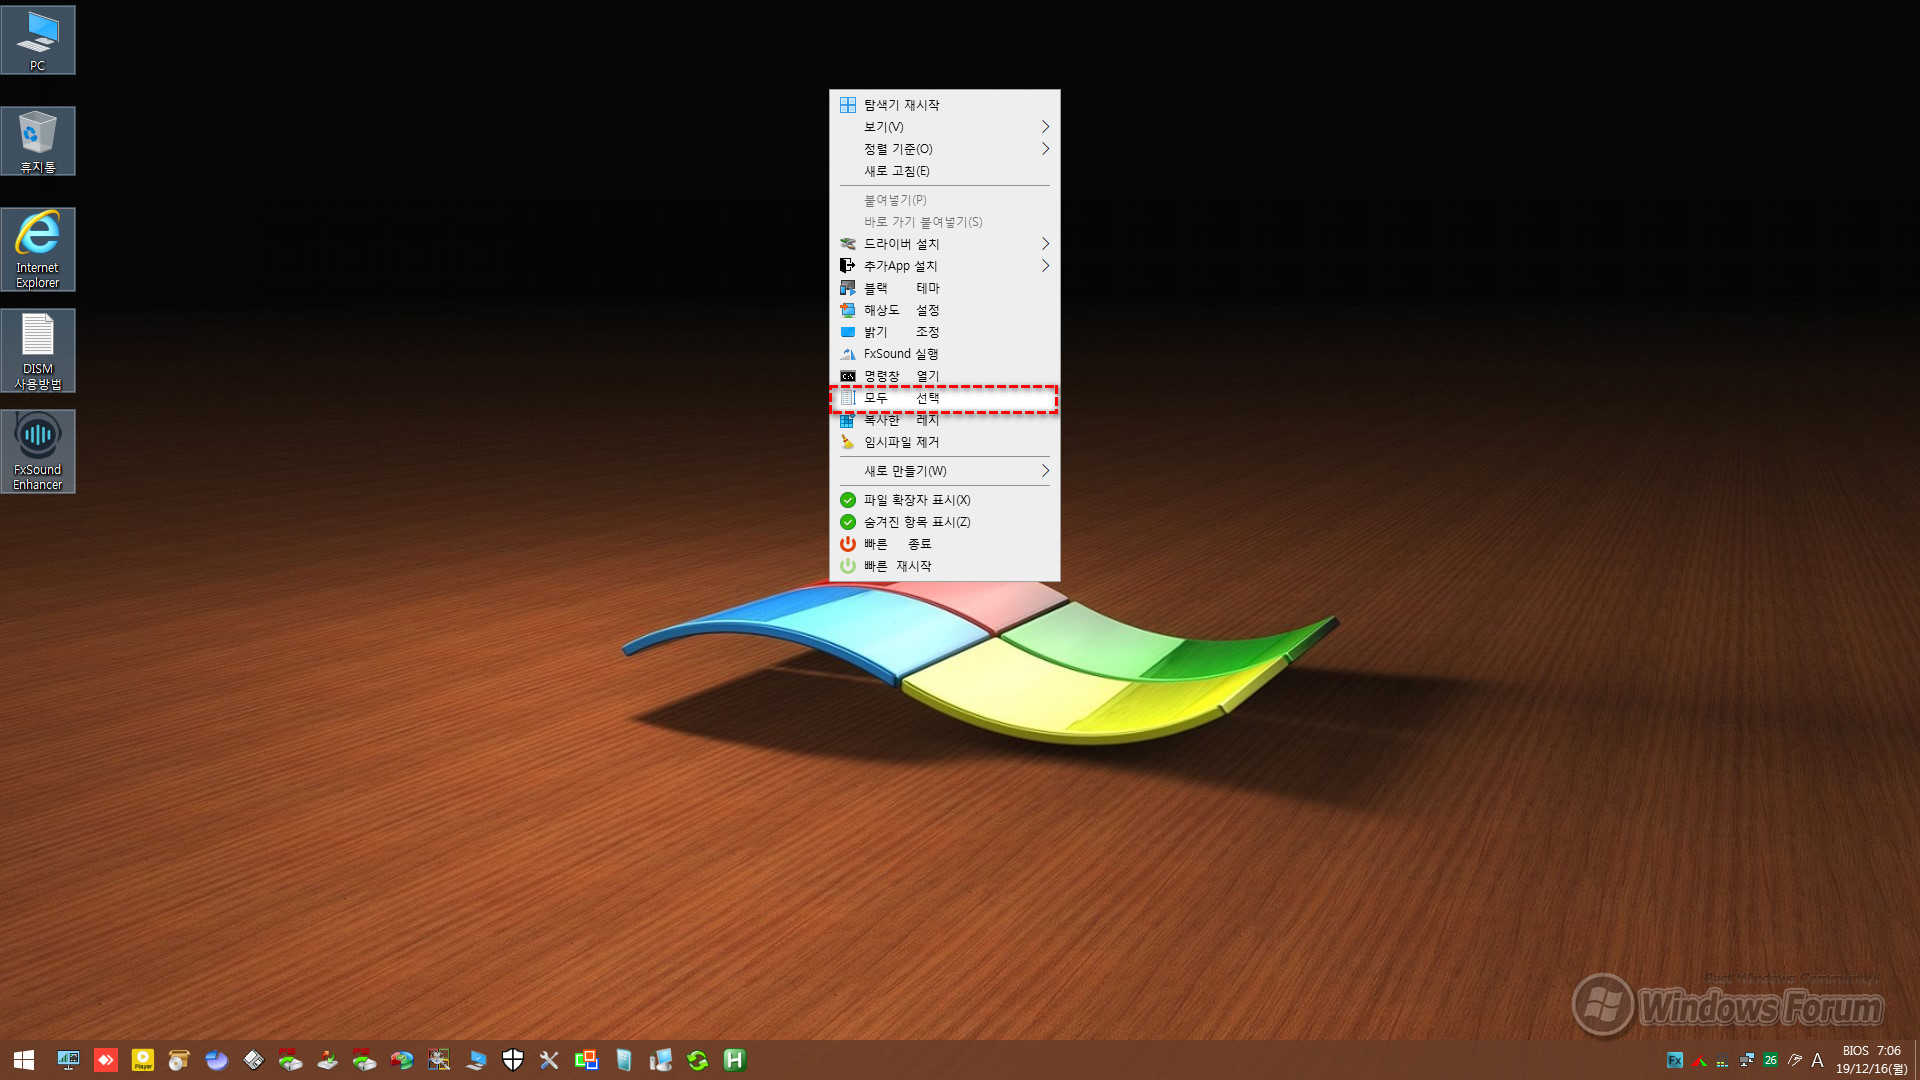Viewport: 1920px width, 1080px height.
Task: Open the floppy disk taskbar icon
Action: [x=254, y=1060]
